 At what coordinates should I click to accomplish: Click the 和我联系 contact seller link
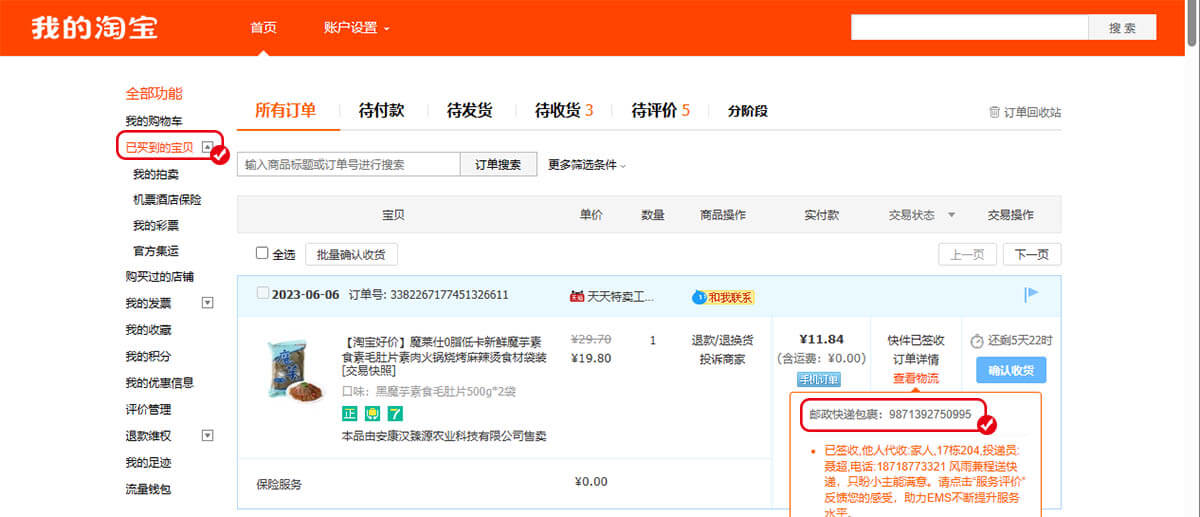pos(730,297)
